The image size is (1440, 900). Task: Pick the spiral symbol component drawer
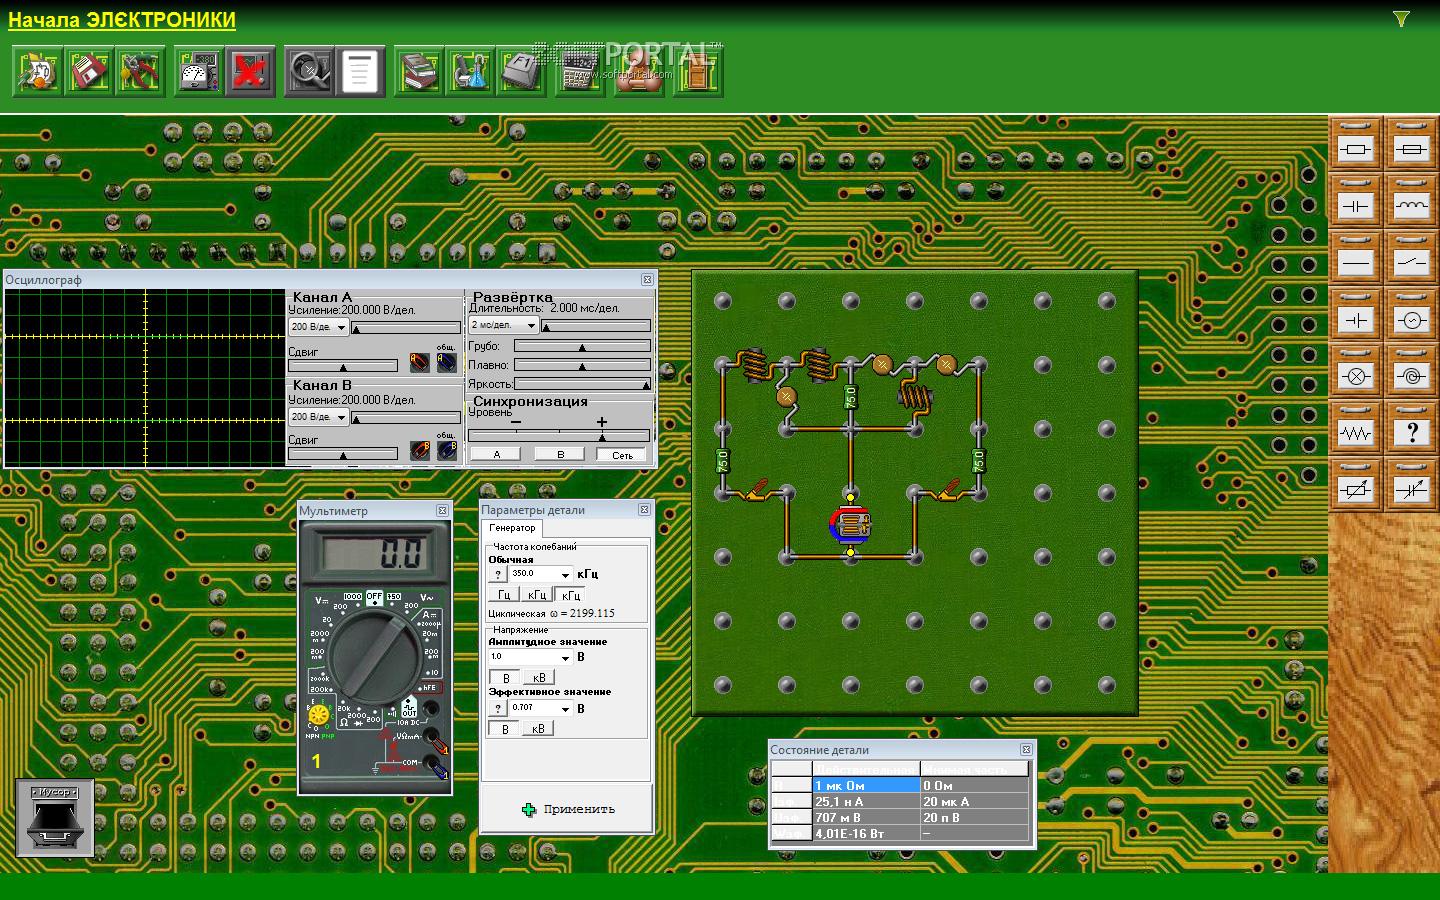1411,373
